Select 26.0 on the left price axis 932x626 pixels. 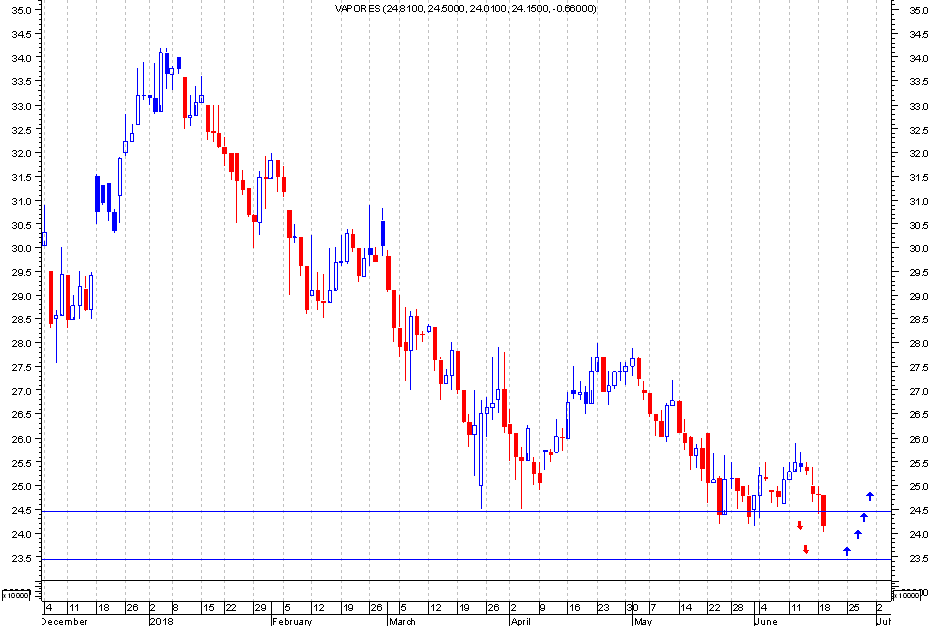(x=21, y=438)
